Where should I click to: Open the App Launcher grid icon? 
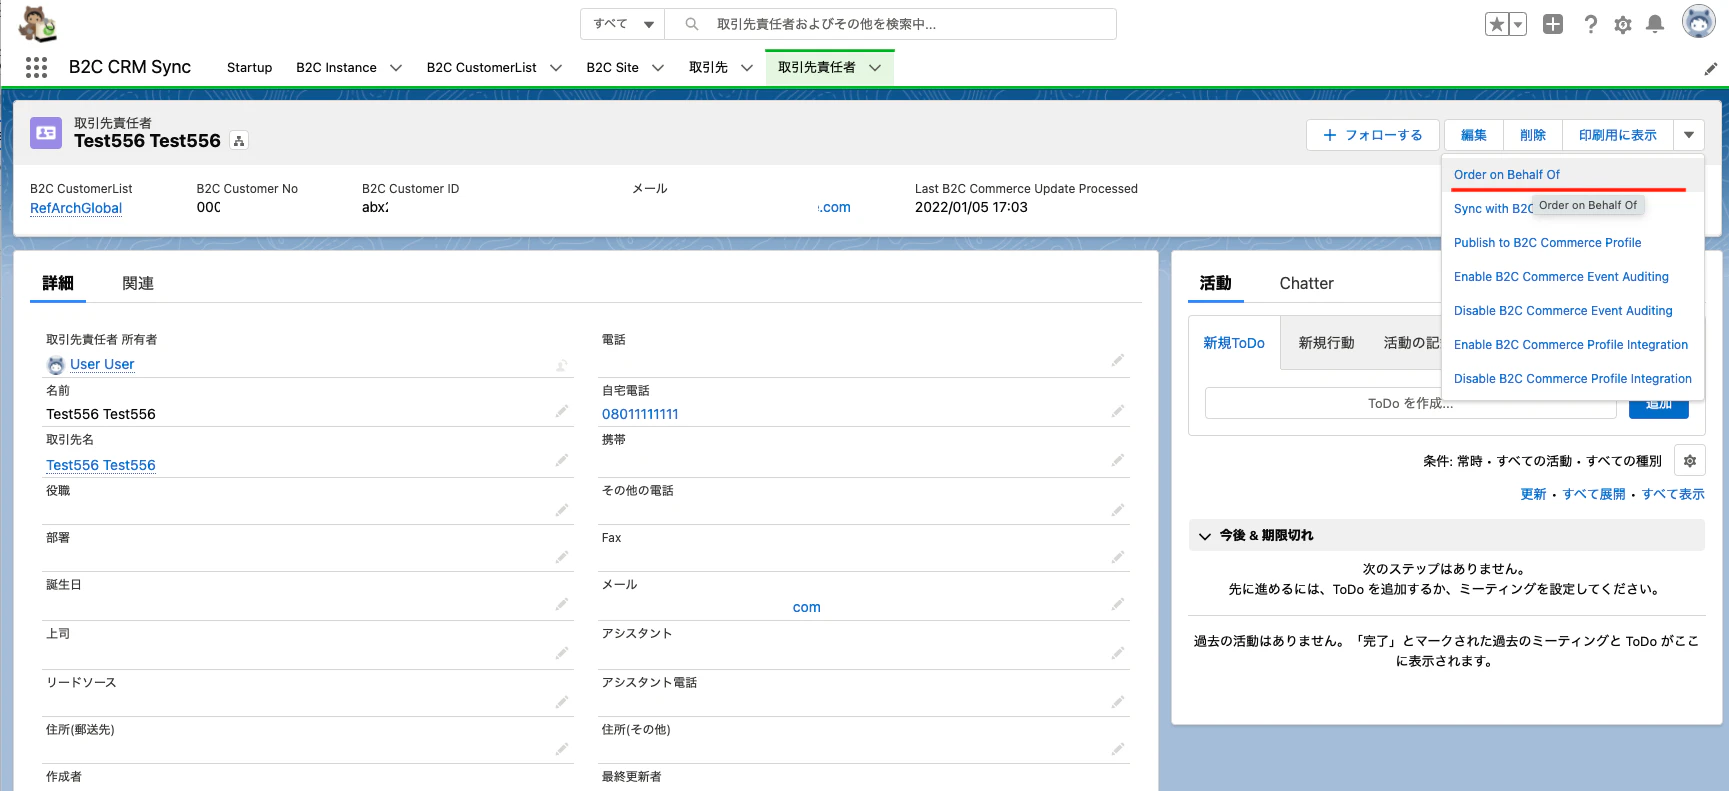[x=37, y=67]
